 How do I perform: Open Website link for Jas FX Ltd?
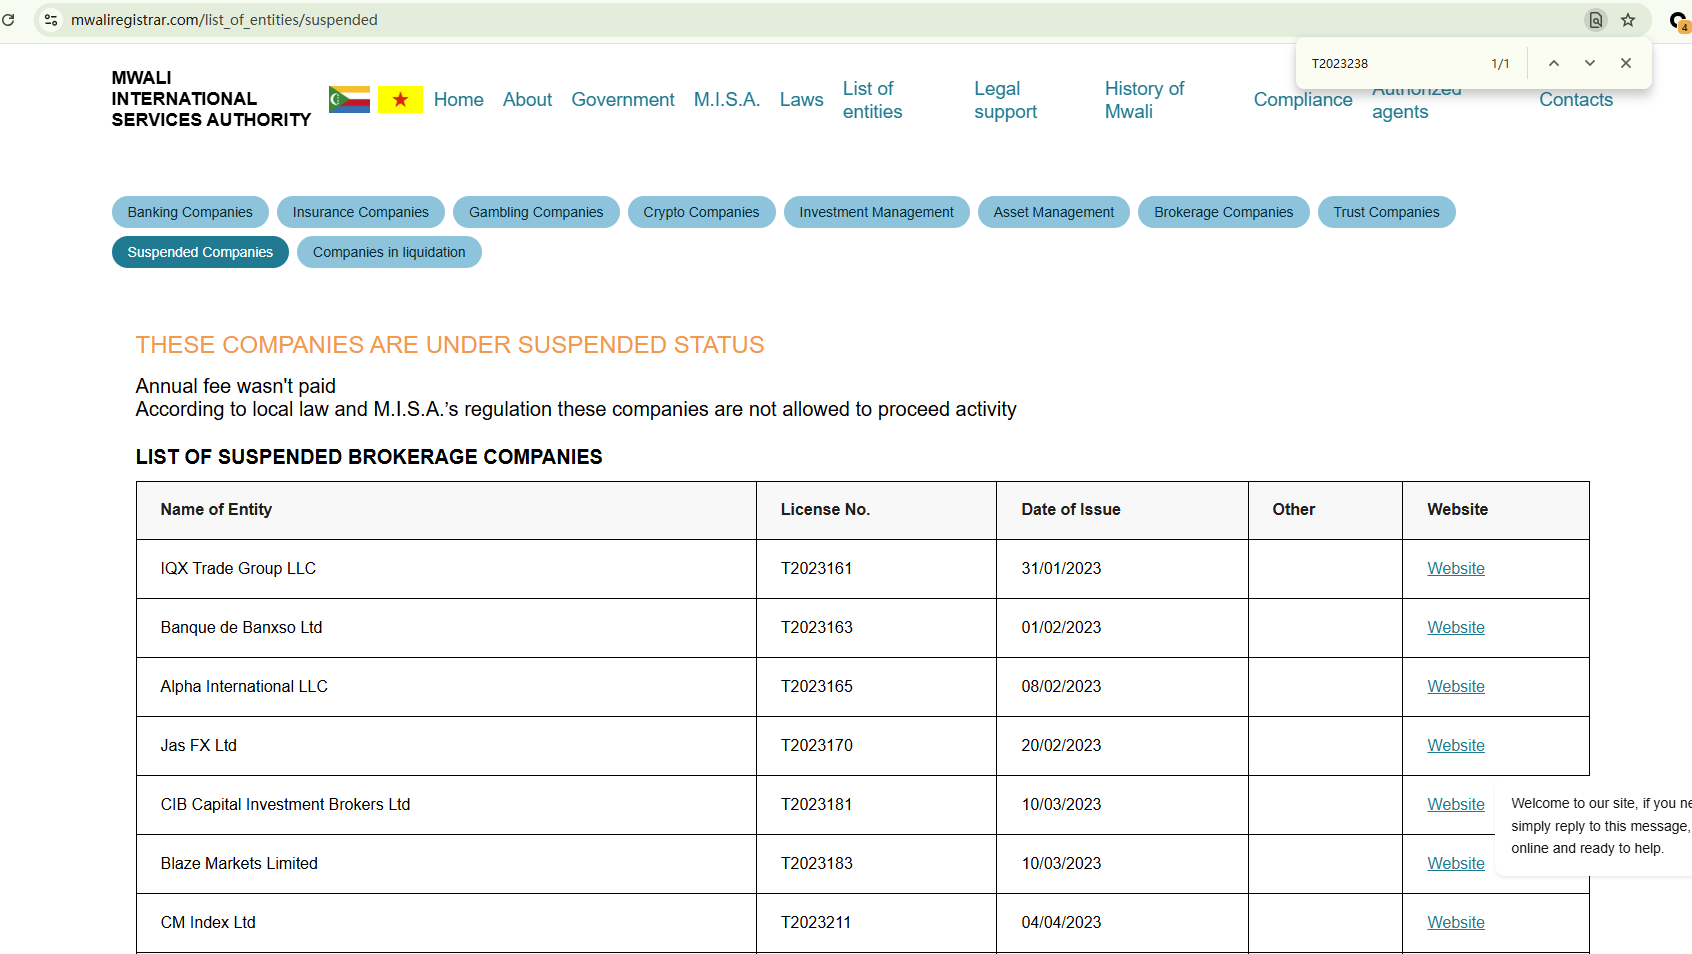(1455, 745)
